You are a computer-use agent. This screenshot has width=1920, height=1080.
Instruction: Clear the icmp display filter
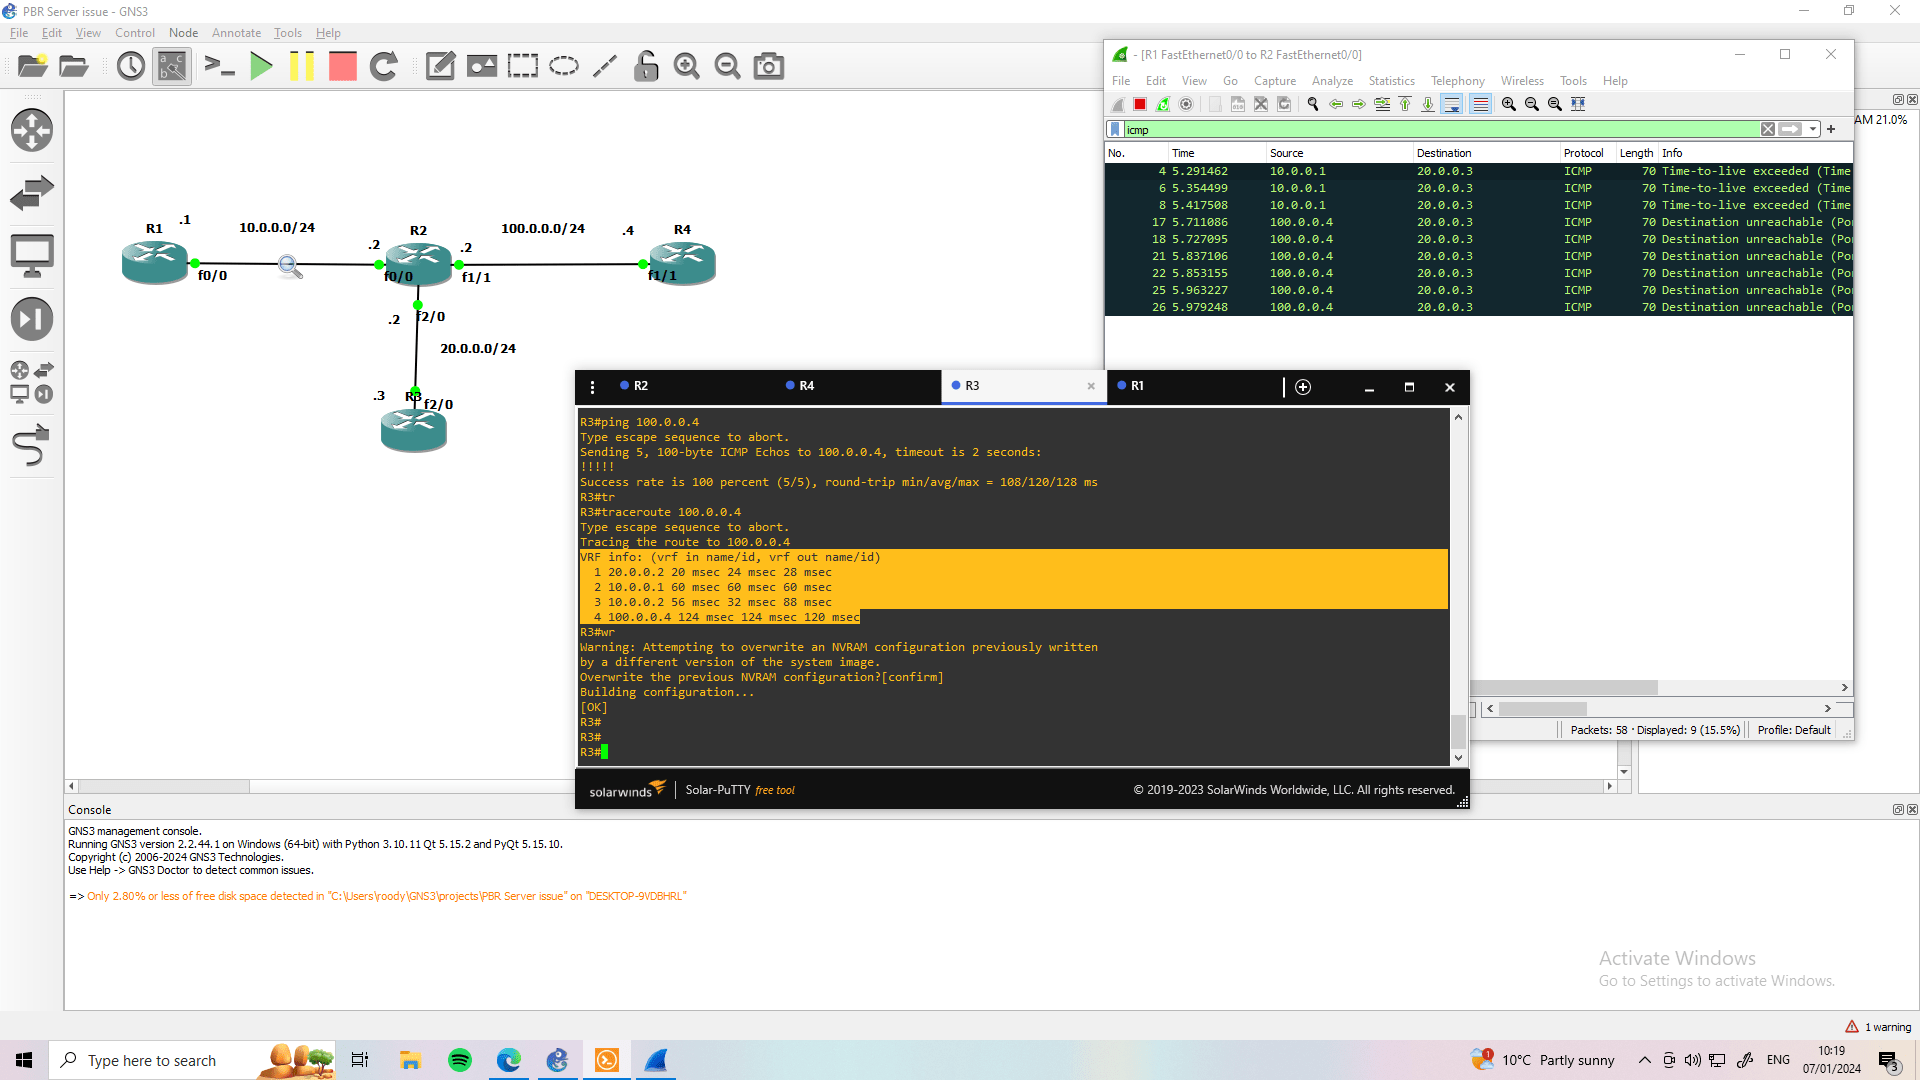1769,129
